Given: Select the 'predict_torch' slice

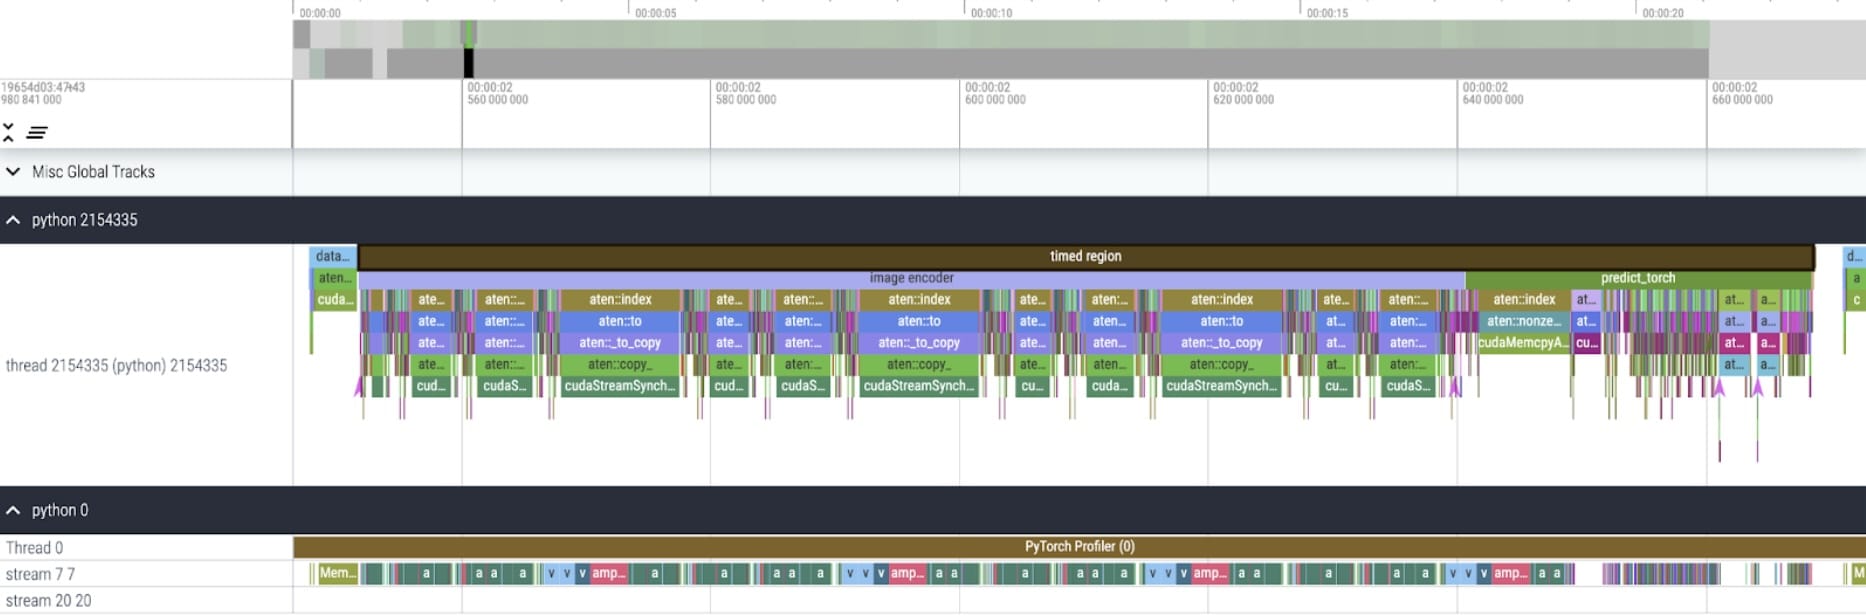Looking at the screenshot, I should (x=1637, y=278).
